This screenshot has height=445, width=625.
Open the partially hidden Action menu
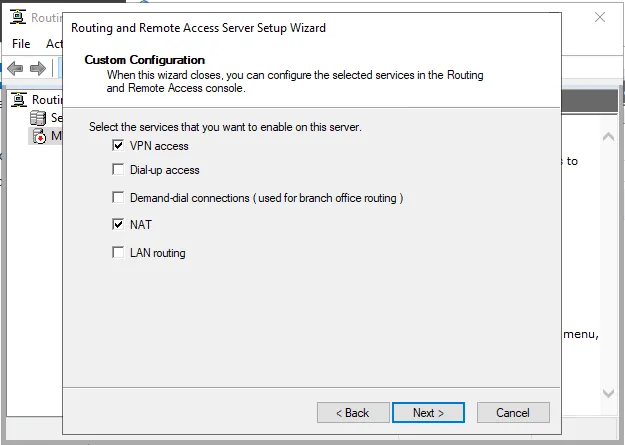coord(53,44)
